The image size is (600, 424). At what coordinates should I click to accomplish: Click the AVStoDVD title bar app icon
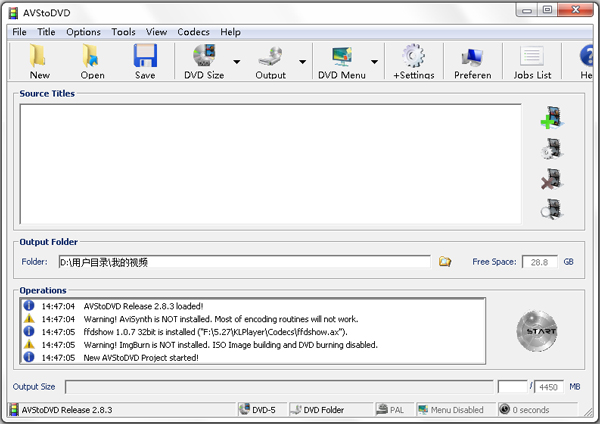(x=14, y=13)
